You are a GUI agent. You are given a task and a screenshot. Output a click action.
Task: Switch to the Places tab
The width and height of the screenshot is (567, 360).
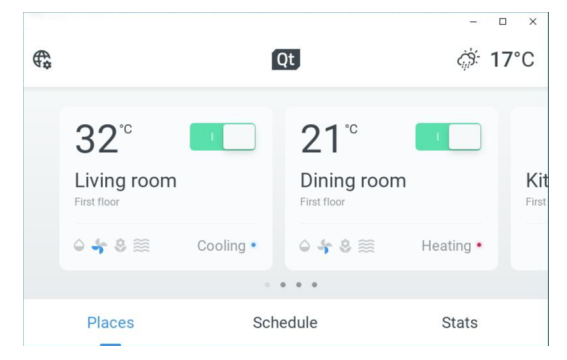point(110,322)
